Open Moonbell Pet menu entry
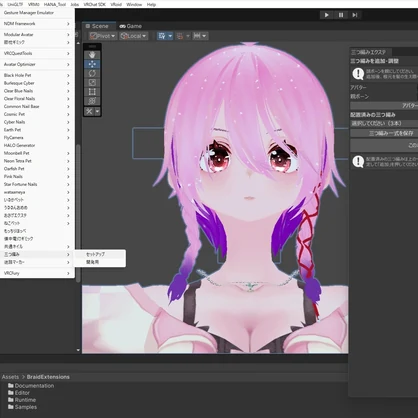The height and width of the screenshot is (418, 418). (37, 153)
